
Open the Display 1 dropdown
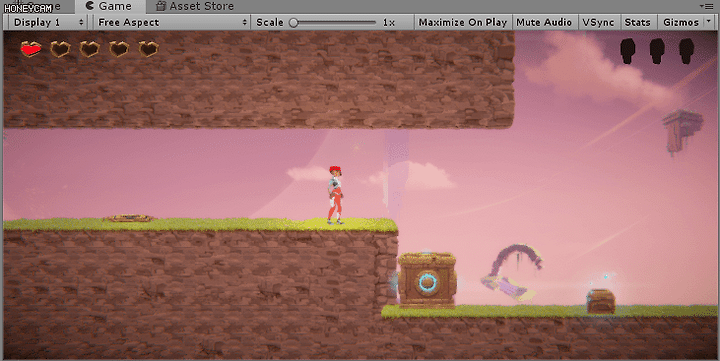pos(49,23)
